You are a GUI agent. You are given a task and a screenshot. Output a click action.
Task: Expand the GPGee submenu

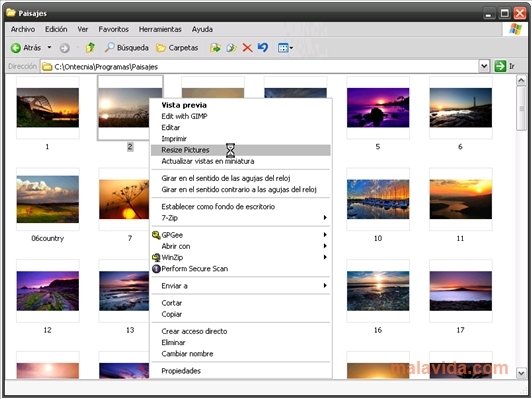pyautogui.click(x=241, y=235)
